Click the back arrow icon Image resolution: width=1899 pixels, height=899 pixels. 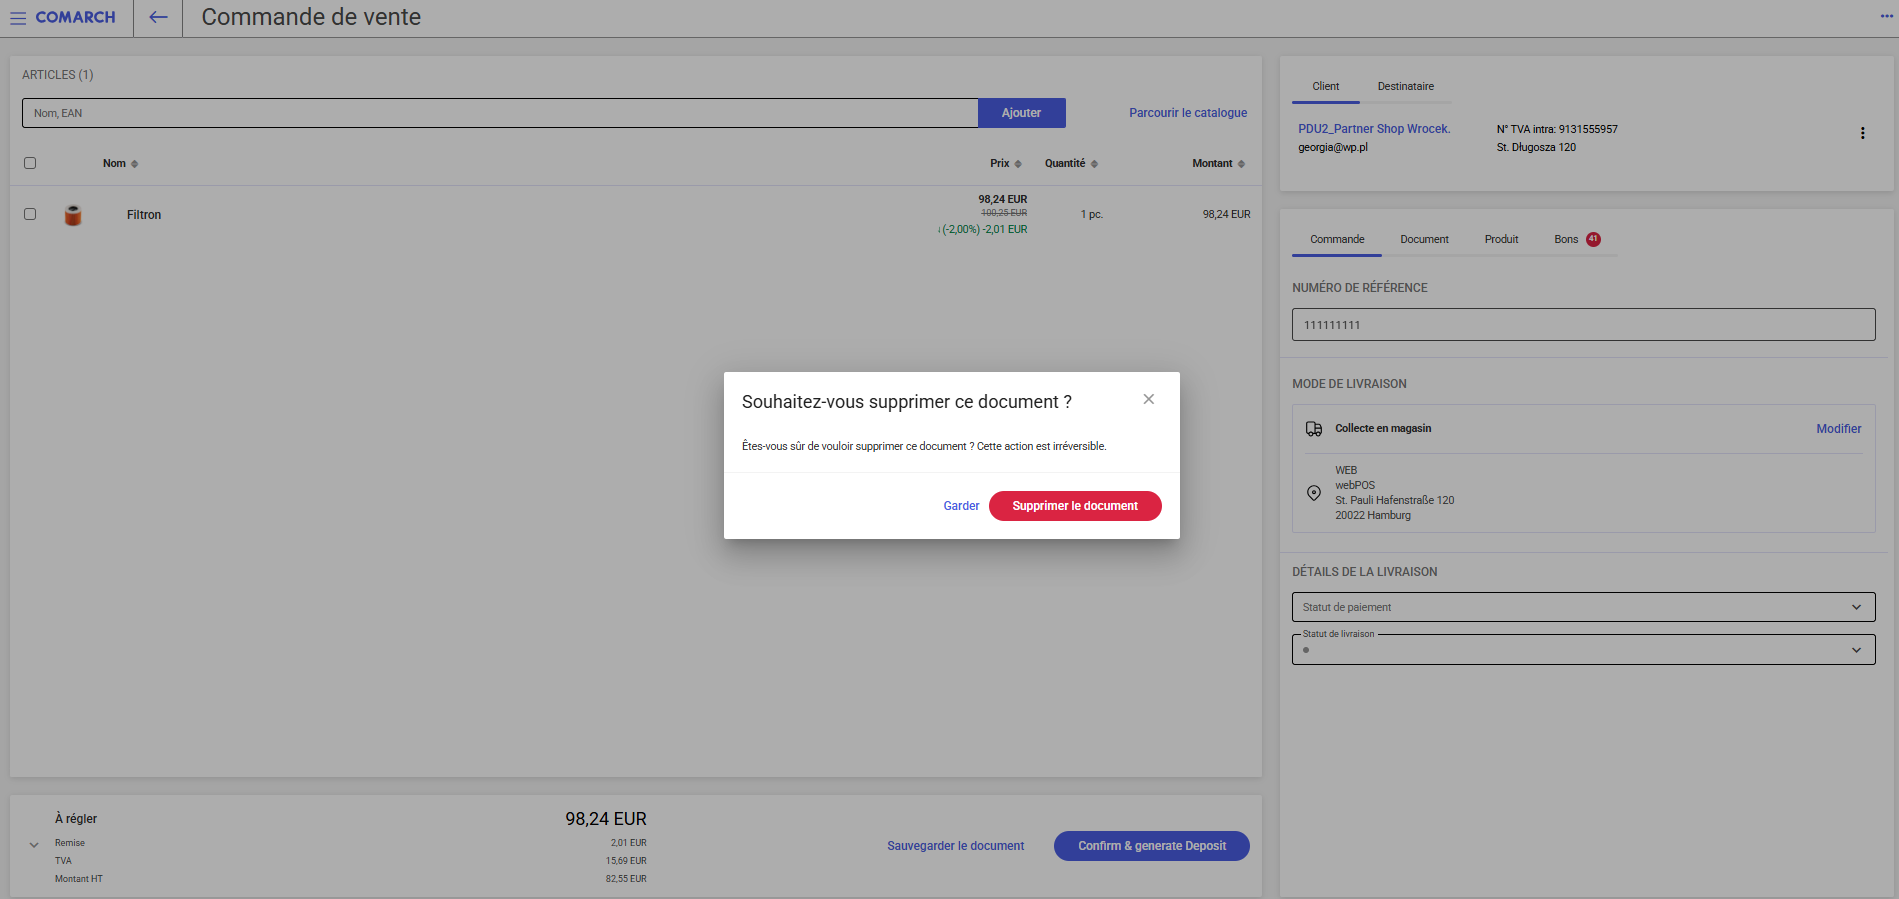158,17
